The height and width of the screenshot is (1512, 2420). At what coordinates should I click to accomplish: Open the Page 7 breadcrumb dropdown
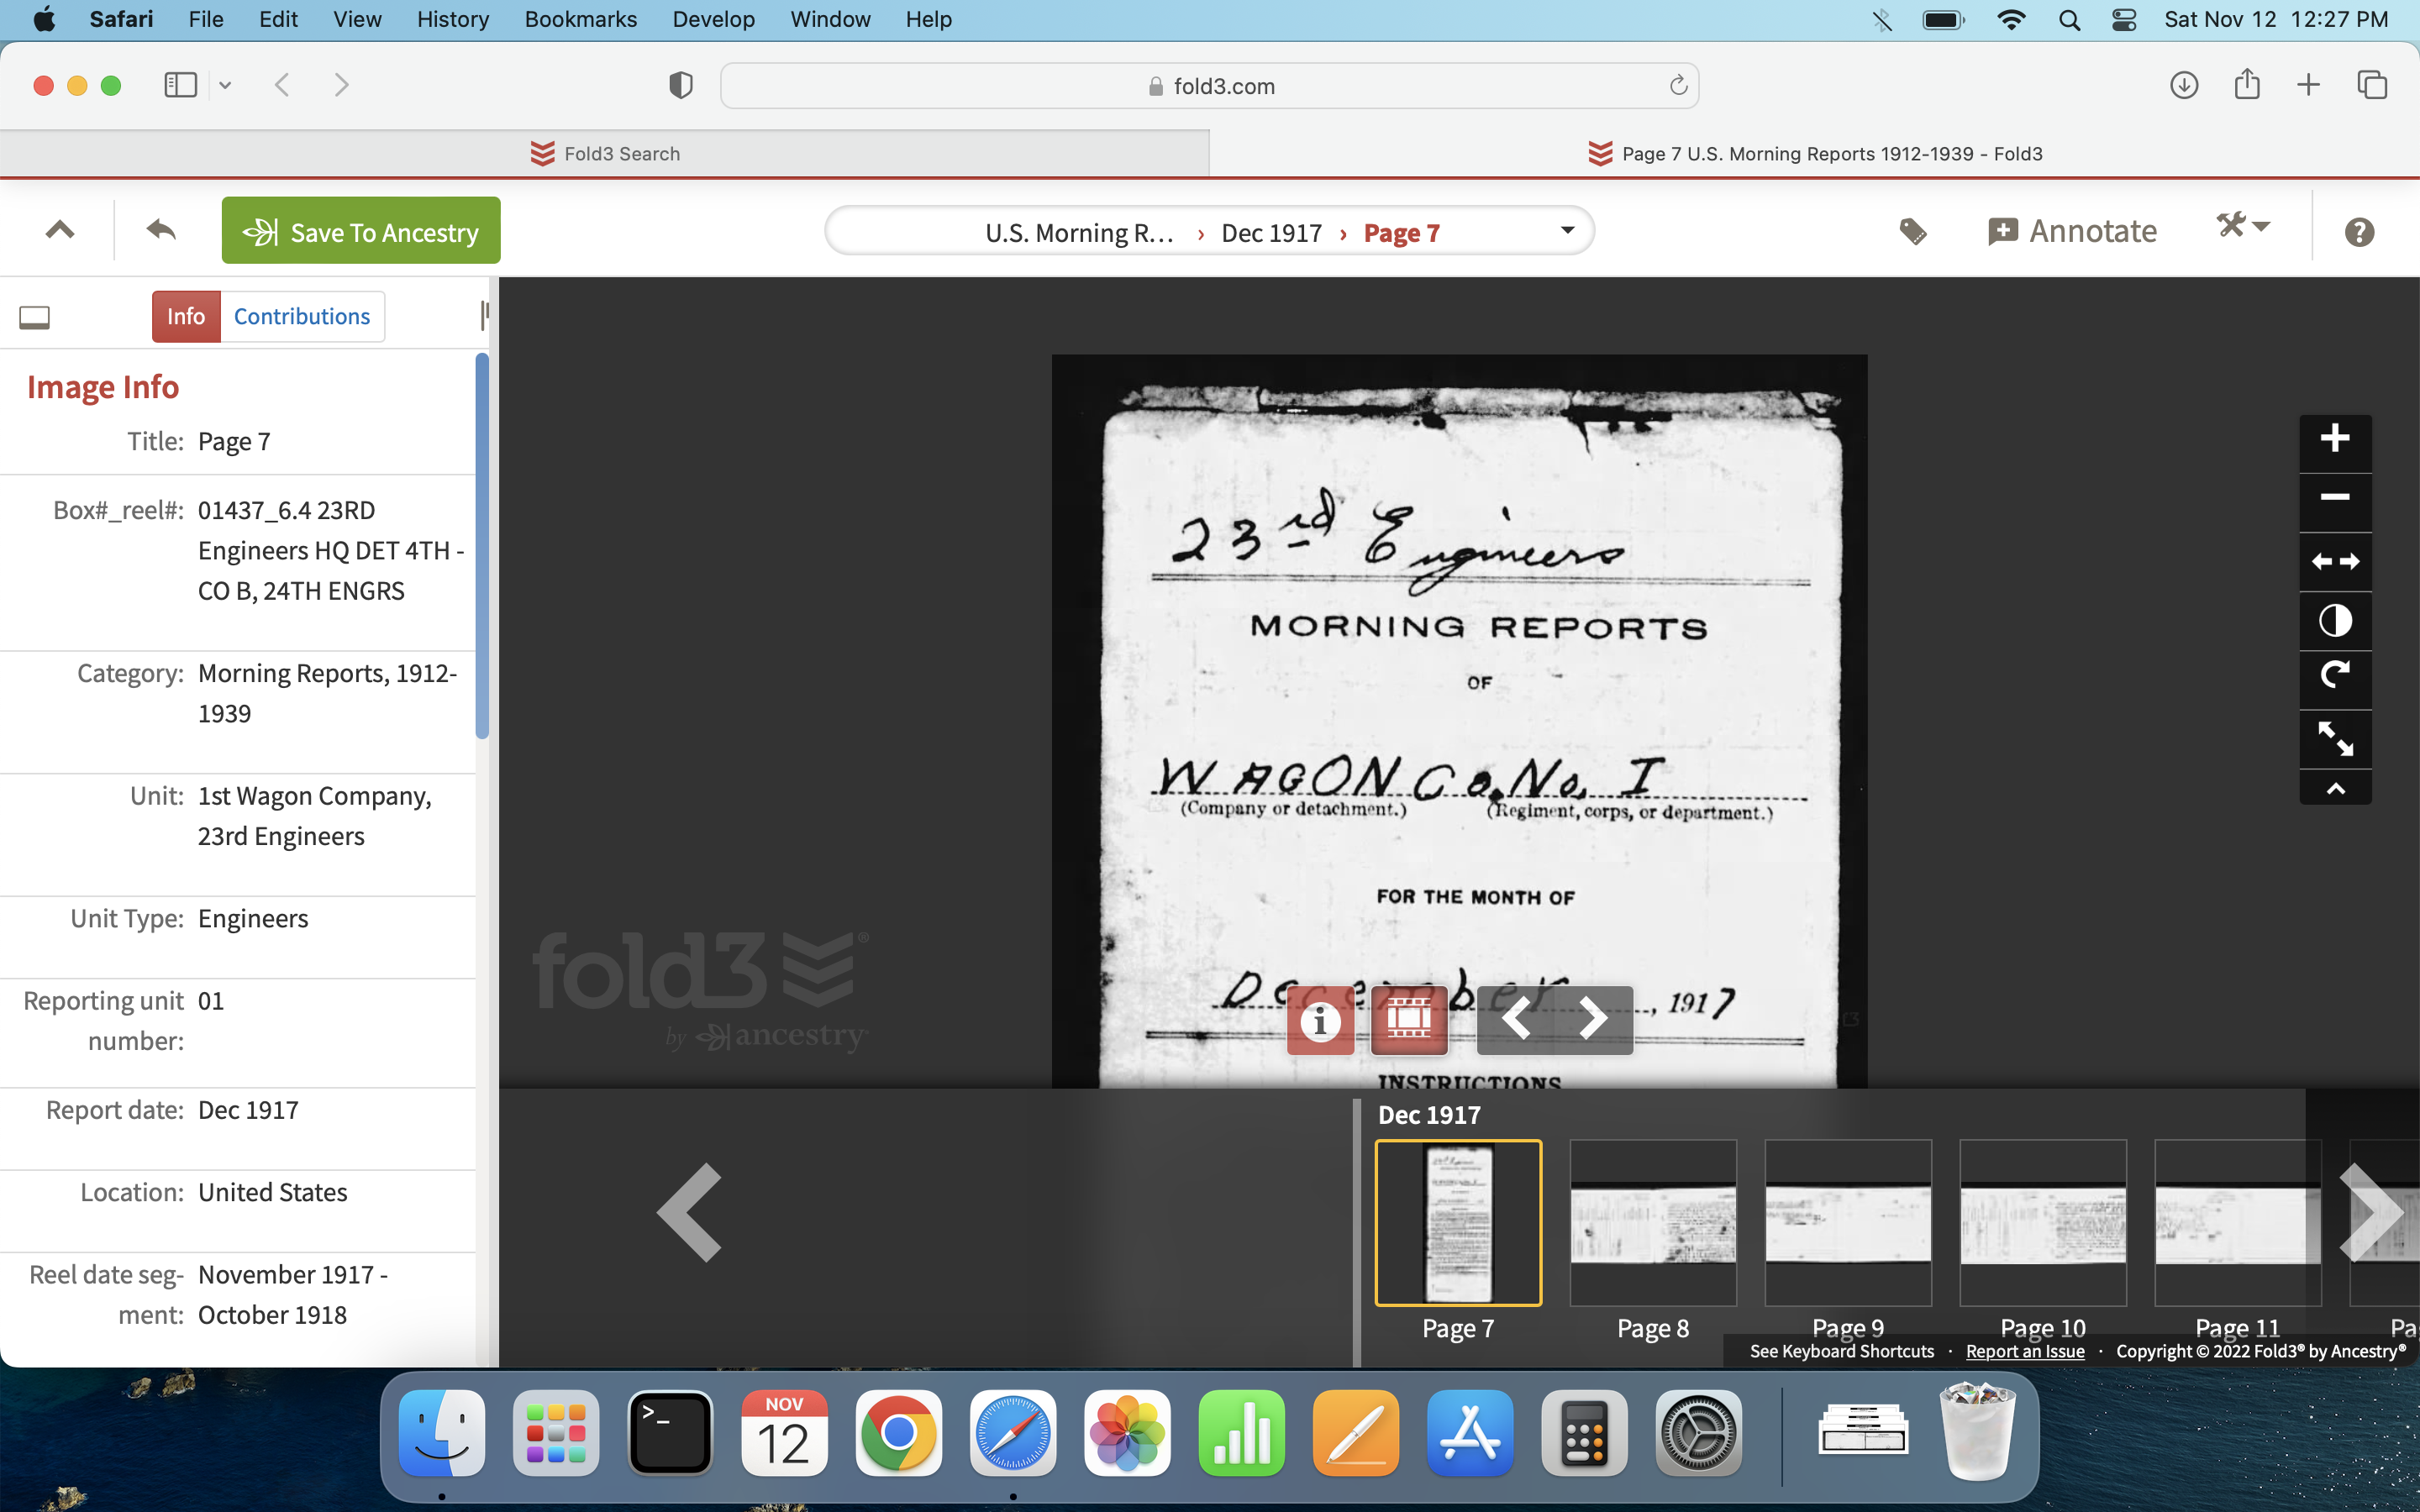point(1566,231)
